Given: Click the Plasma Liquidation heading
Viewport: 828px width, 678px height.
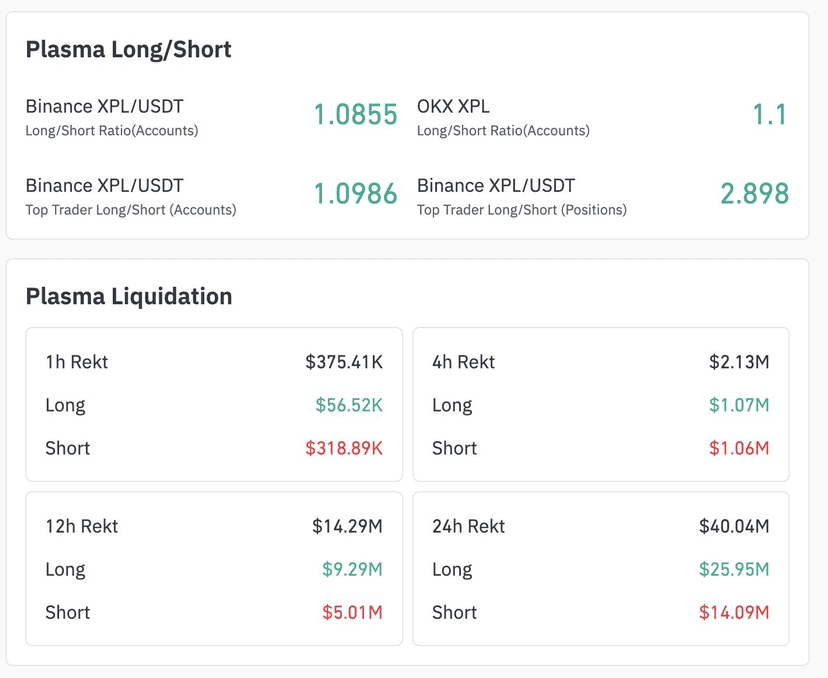Looking at the screenshot, I should pyautogui.click(x=128, y=296).
